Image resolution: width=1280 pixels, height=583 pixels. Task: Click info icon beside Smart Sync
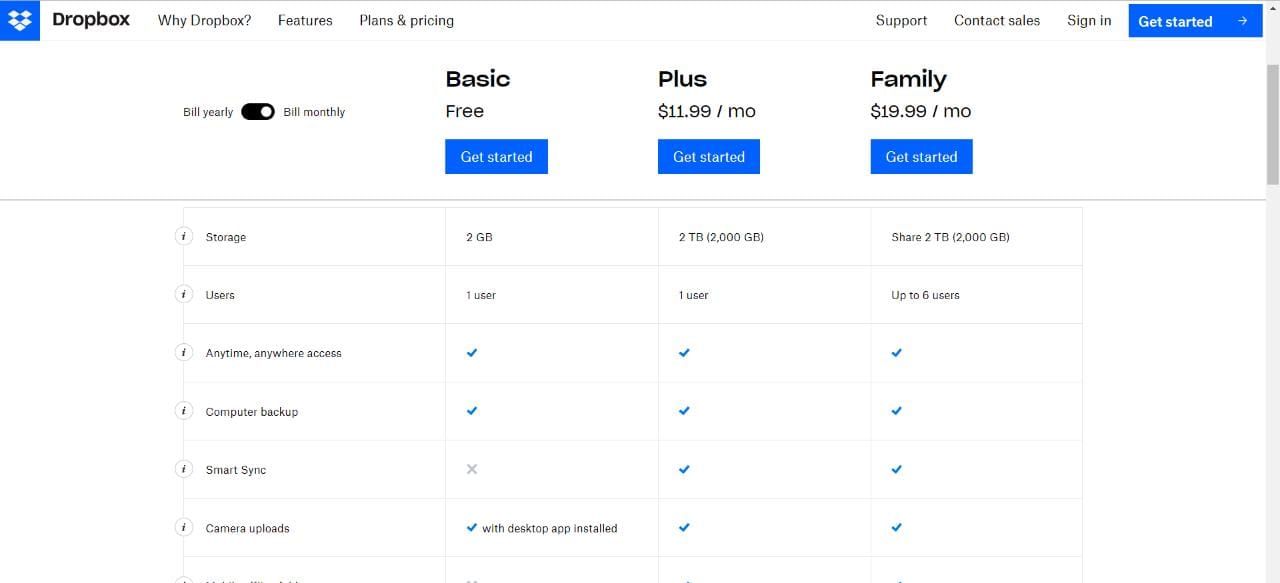184,469
